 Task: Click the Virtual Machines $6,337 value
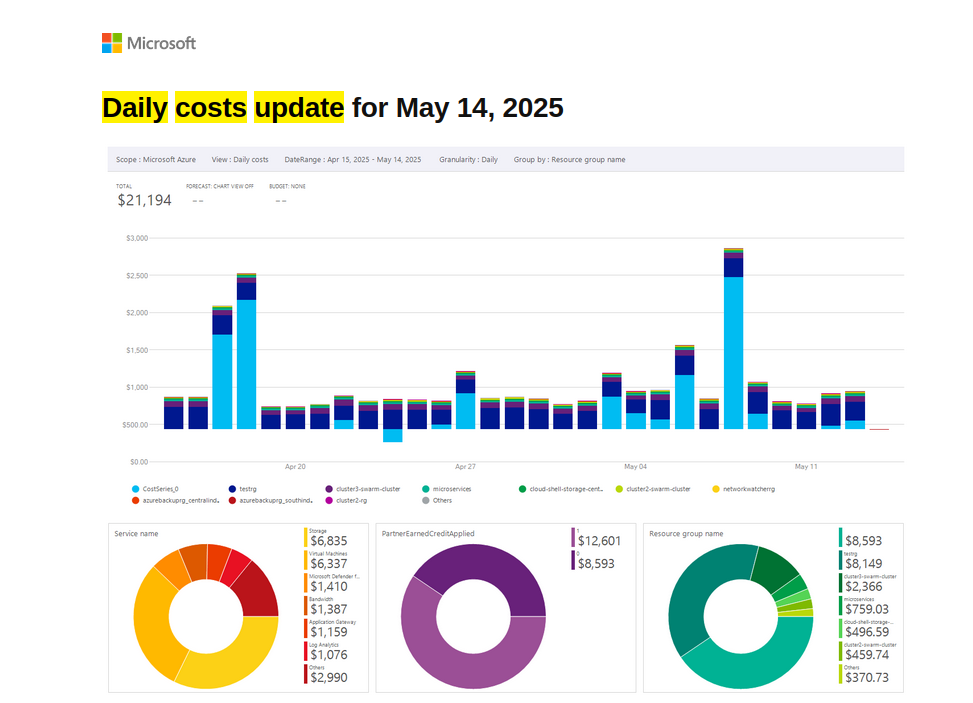point(329,563)
